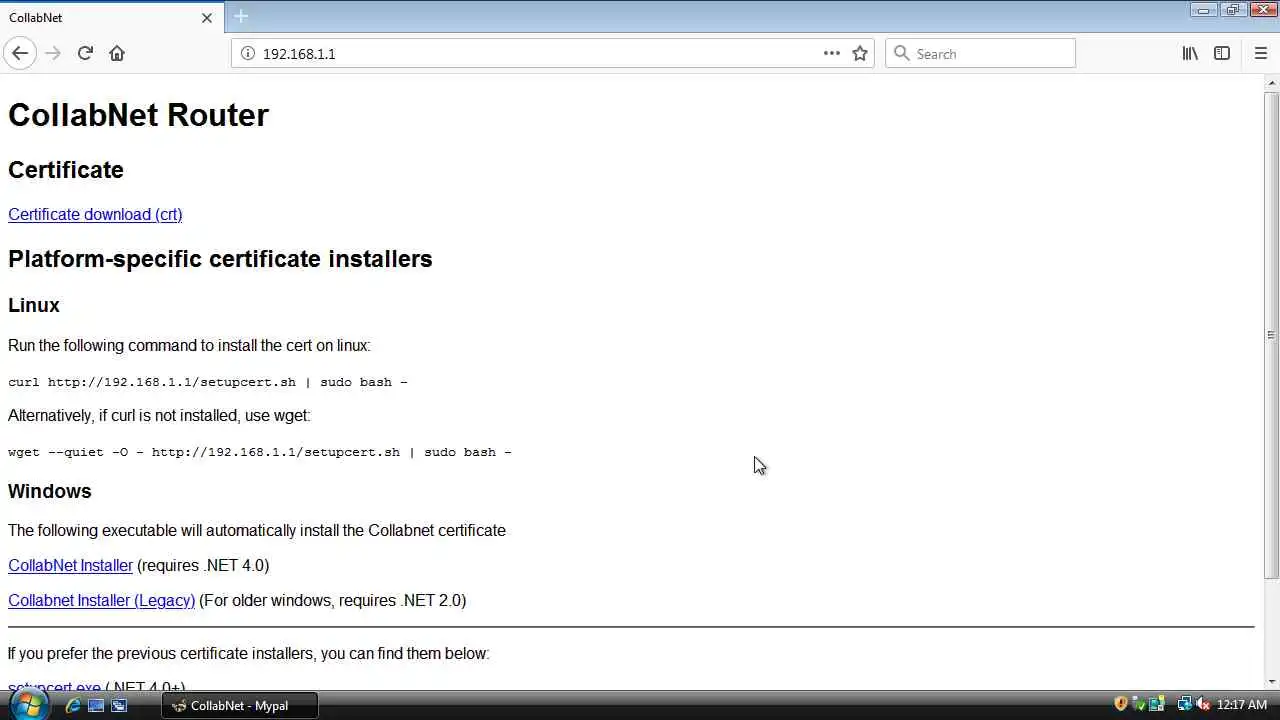The height and width of the screenshot is (720, 1280).
Task: Select the CollabNet browser tab
Action: (x=110, y=17)
